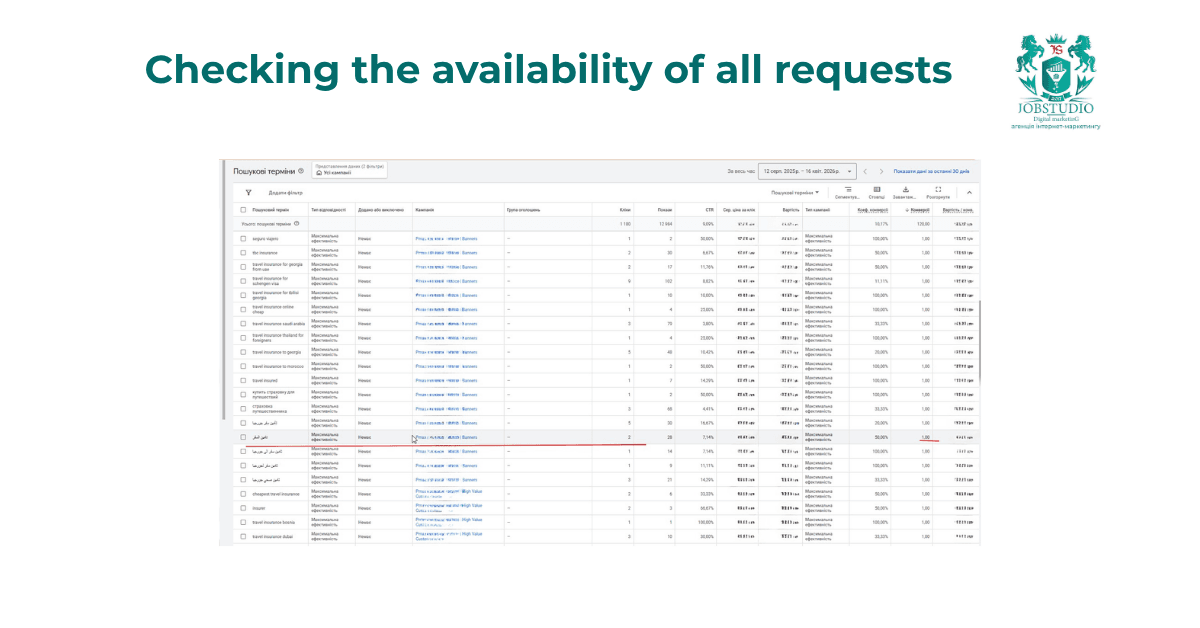1200x628 pixels.
Task: Open the Сегментувати segment tool
Action: click(848, 192)
